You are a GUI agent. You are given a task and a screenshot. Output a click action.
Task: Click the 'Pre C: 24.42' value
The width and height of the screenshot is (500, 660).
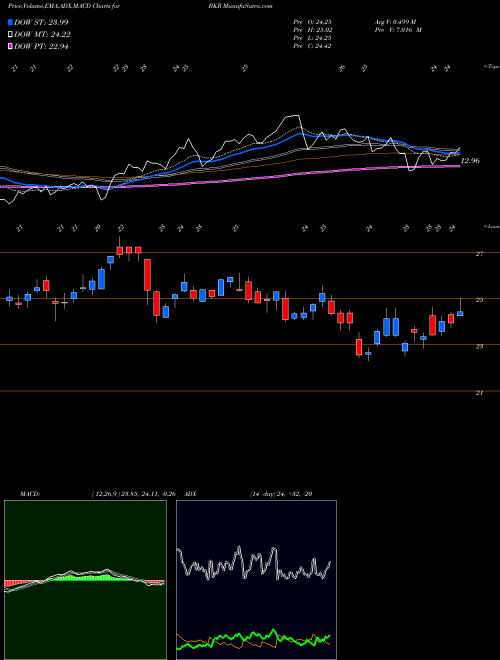[x=313, y=46]
